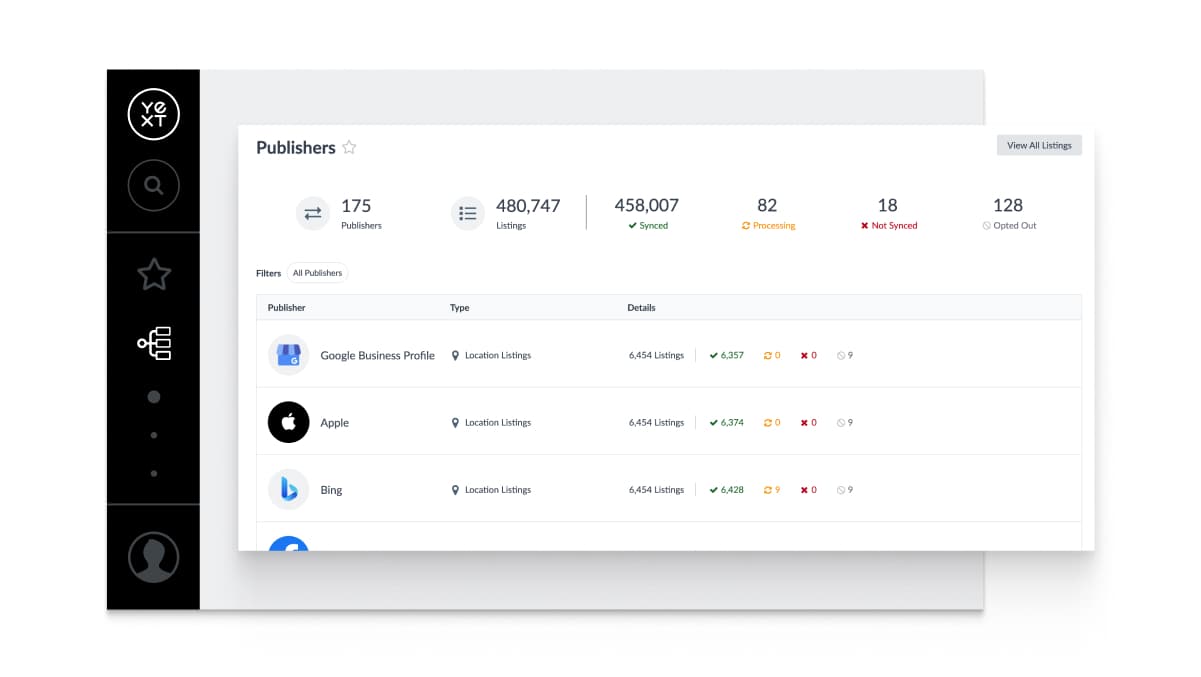Sort by the Publisher column header
The image size is (1201, 677).
click(x=286, y=307)
